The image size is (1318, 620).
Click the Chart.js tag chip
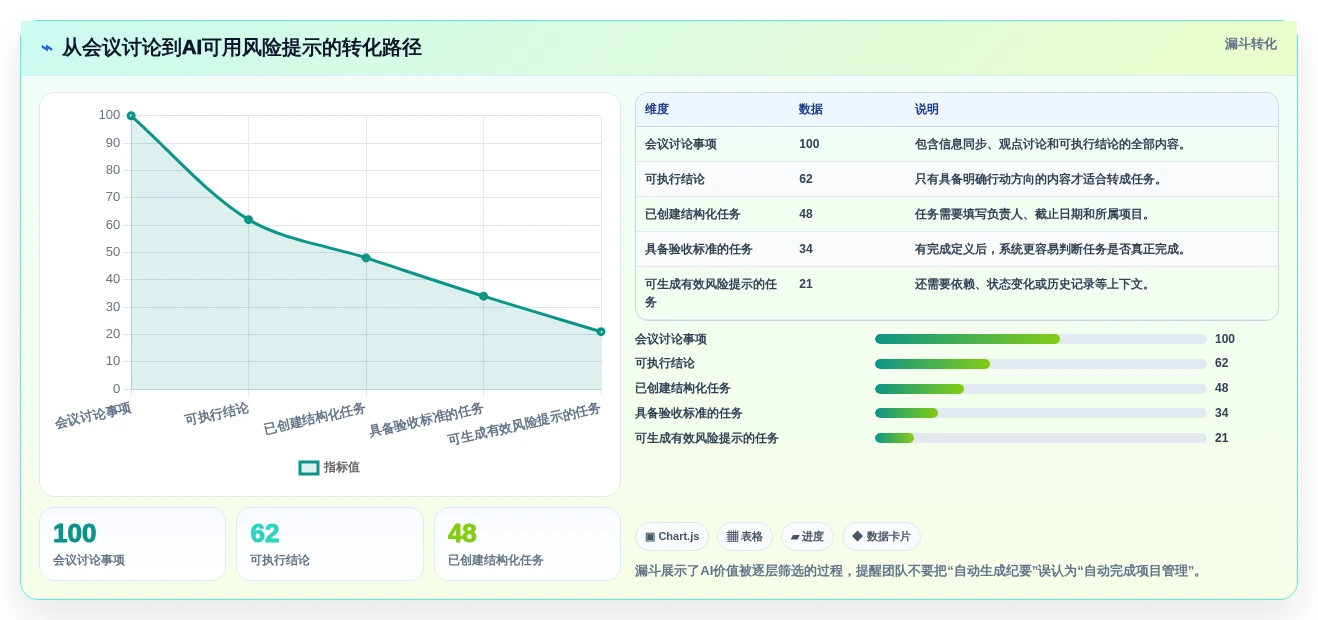coord(672,537)
